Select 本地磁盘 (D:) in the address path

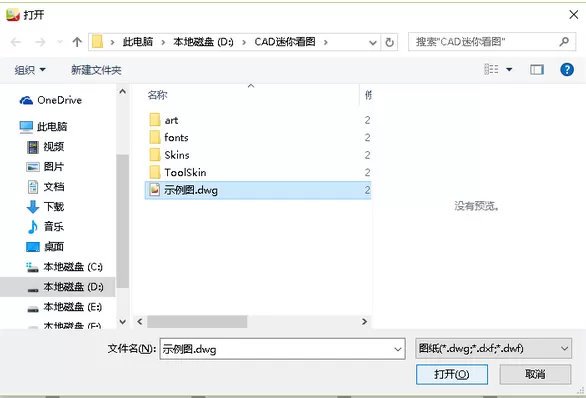coord(203,42)
